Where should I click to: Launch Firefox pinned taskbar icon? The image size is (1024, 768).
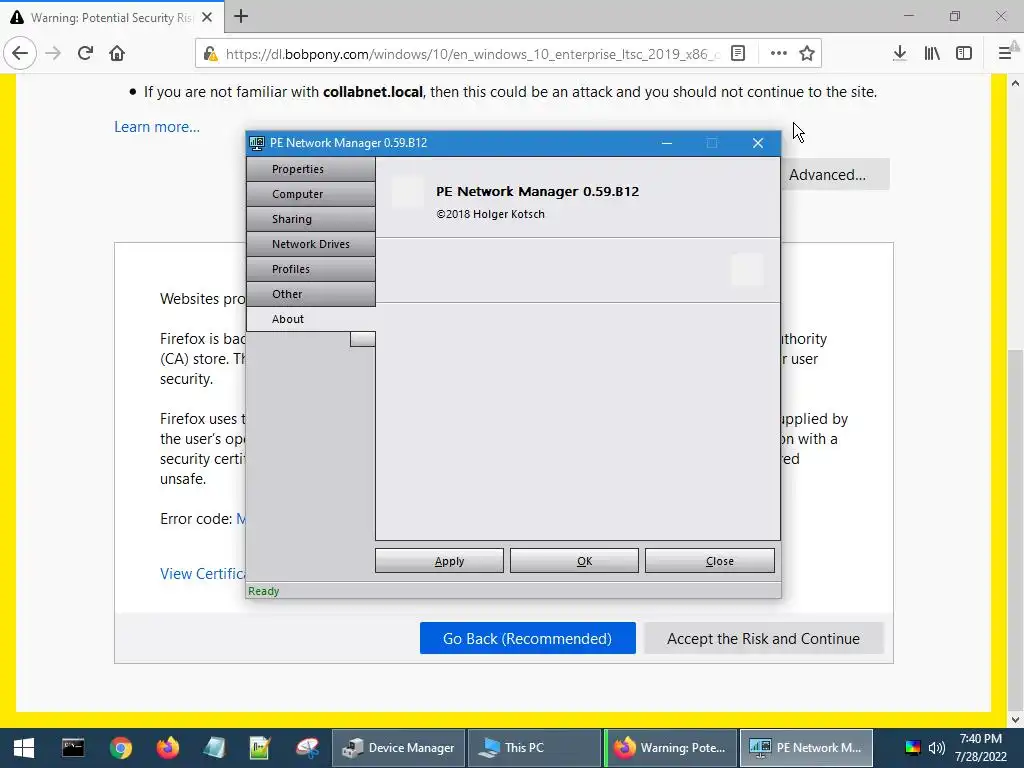pos(168,748)
